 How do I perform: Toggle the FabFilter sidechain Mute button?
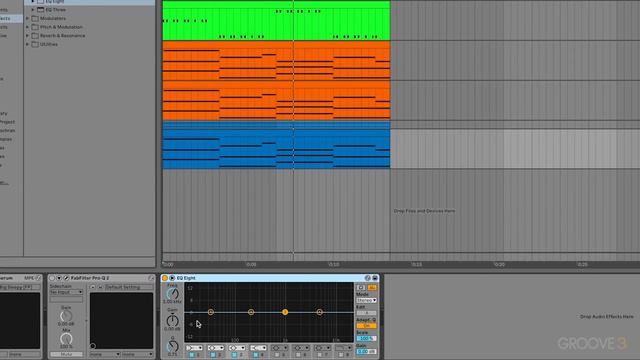pyautogui.click(x=66, y=354)
